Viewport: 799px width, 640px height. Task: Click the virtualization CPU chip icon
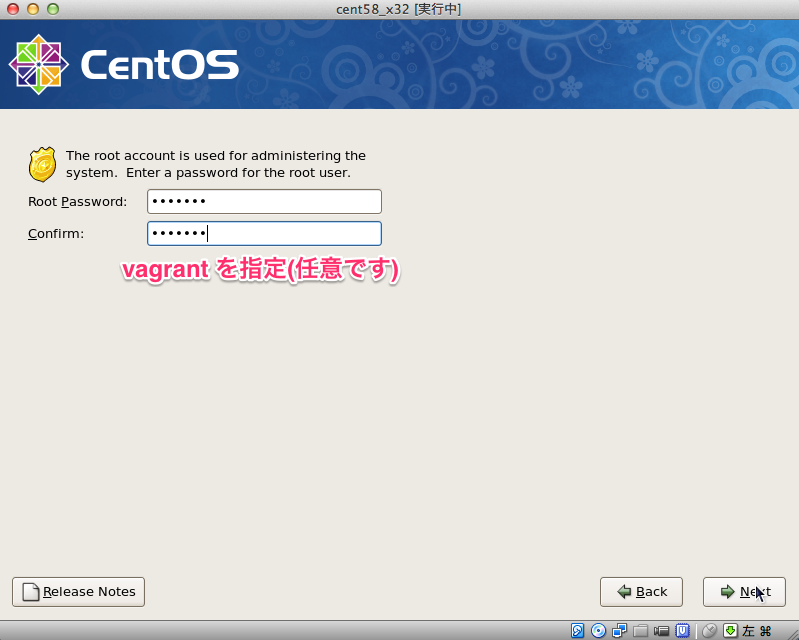tap(682, 630)
